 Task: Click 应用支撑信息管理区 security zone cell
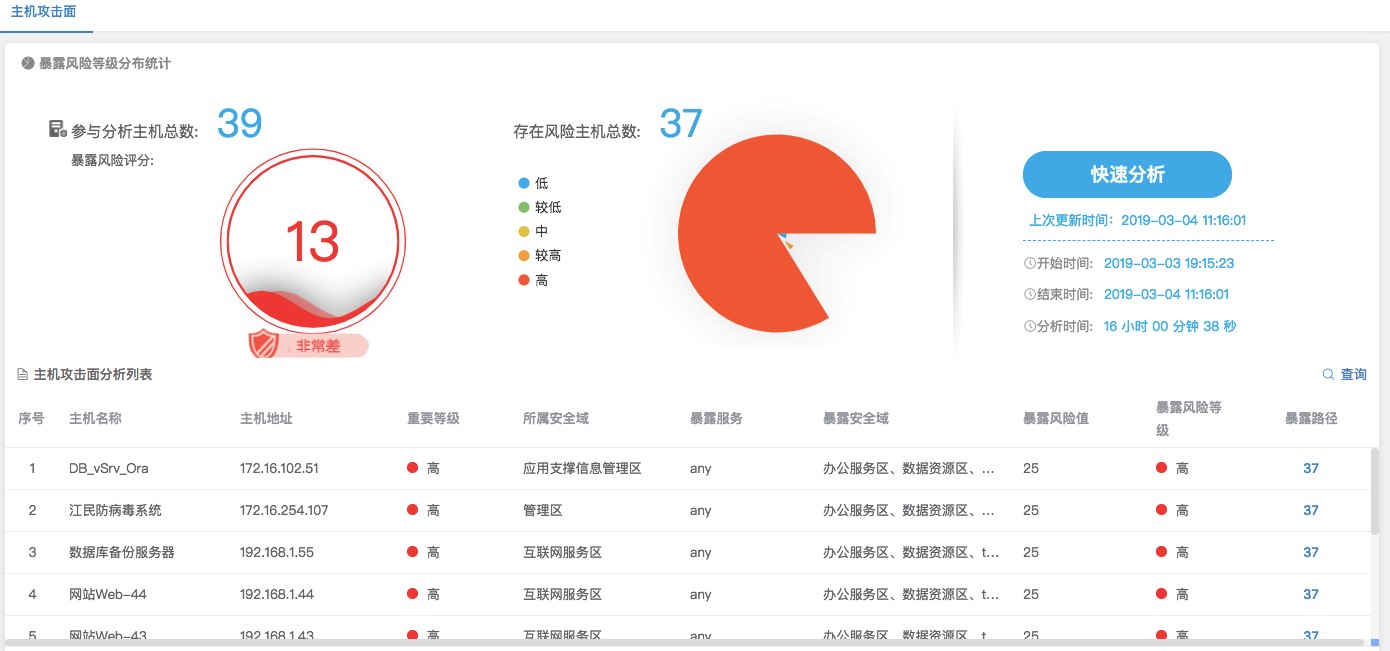582,468
